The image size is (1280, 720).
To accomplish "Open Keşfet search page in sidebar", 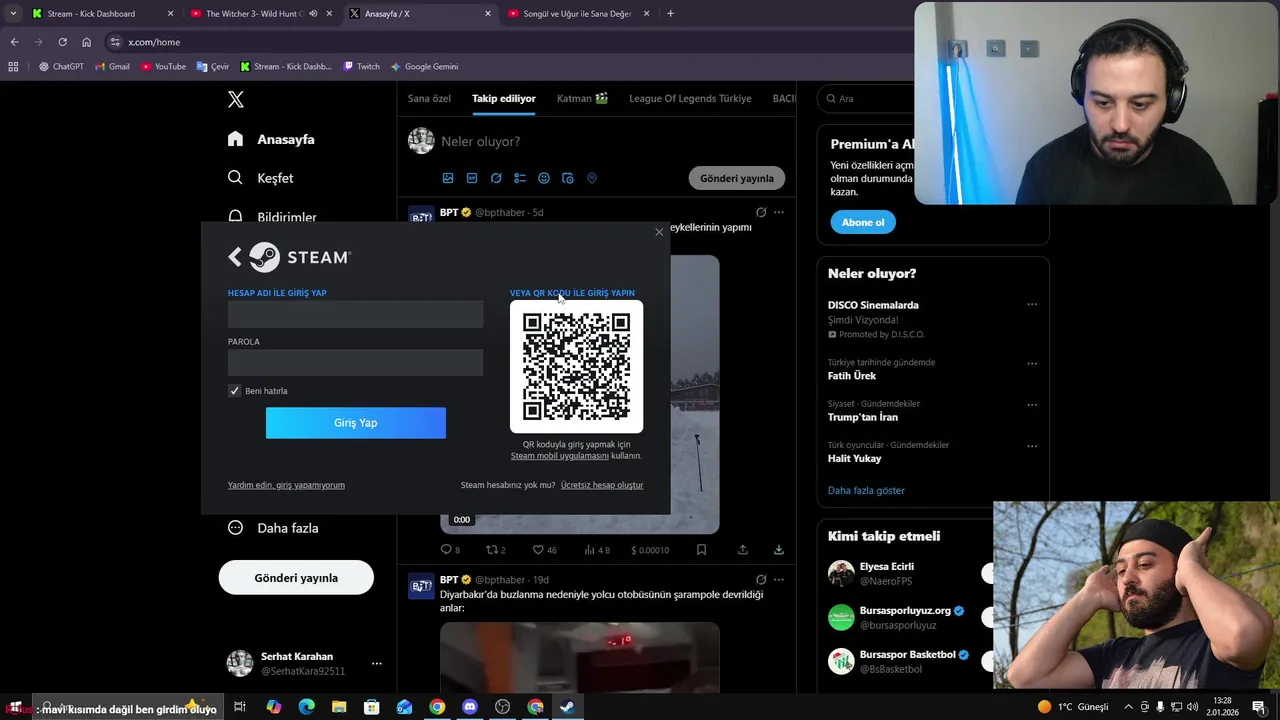I will click(x=260, y=178).
